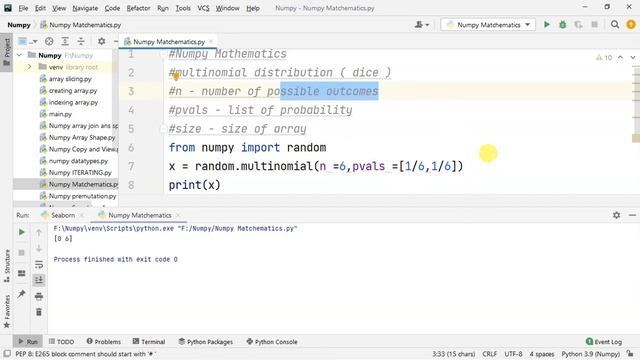Toggle Favorites tool window sidebar button

tap(7, 311)
